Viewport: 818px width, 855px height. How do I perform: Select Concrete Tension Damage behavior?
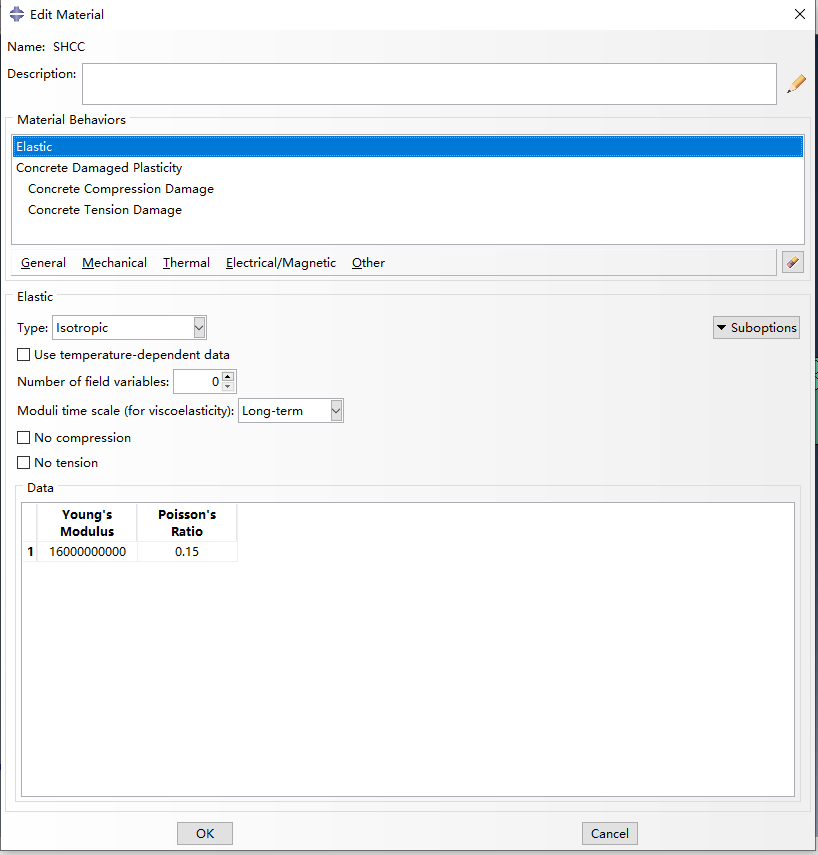tap(105, 210)
